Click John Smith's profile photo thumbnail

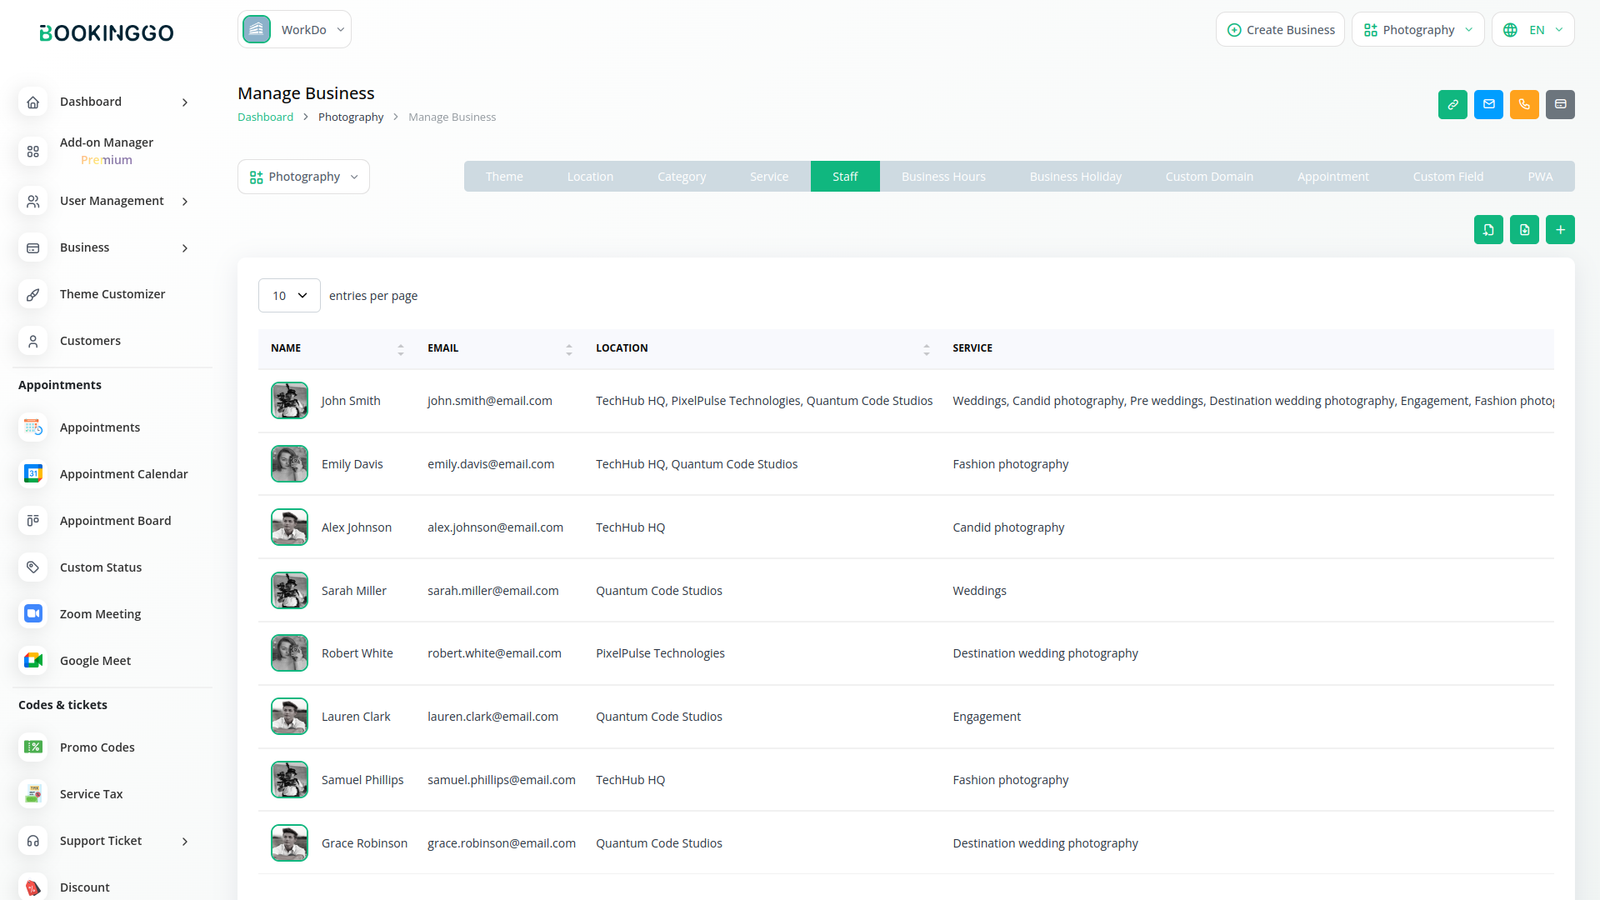click(x=289, y=401)
